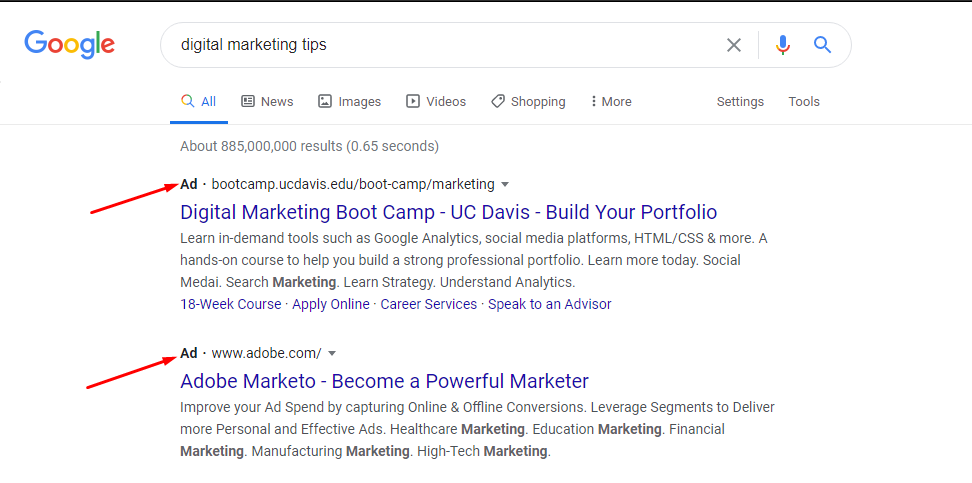
Task: Click the blue magnifying glass search icon
Action: point(823,45)
